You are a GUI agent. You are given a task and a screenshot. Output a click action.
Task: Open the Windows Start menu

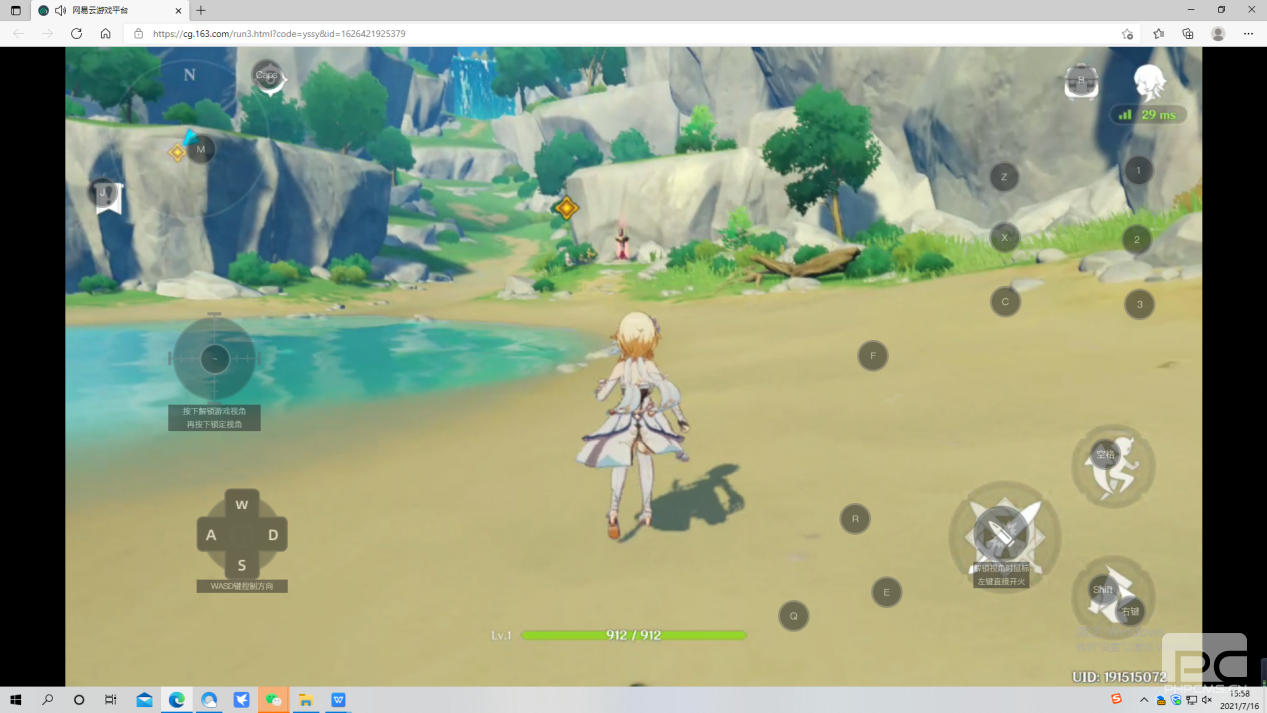[15, 700]
